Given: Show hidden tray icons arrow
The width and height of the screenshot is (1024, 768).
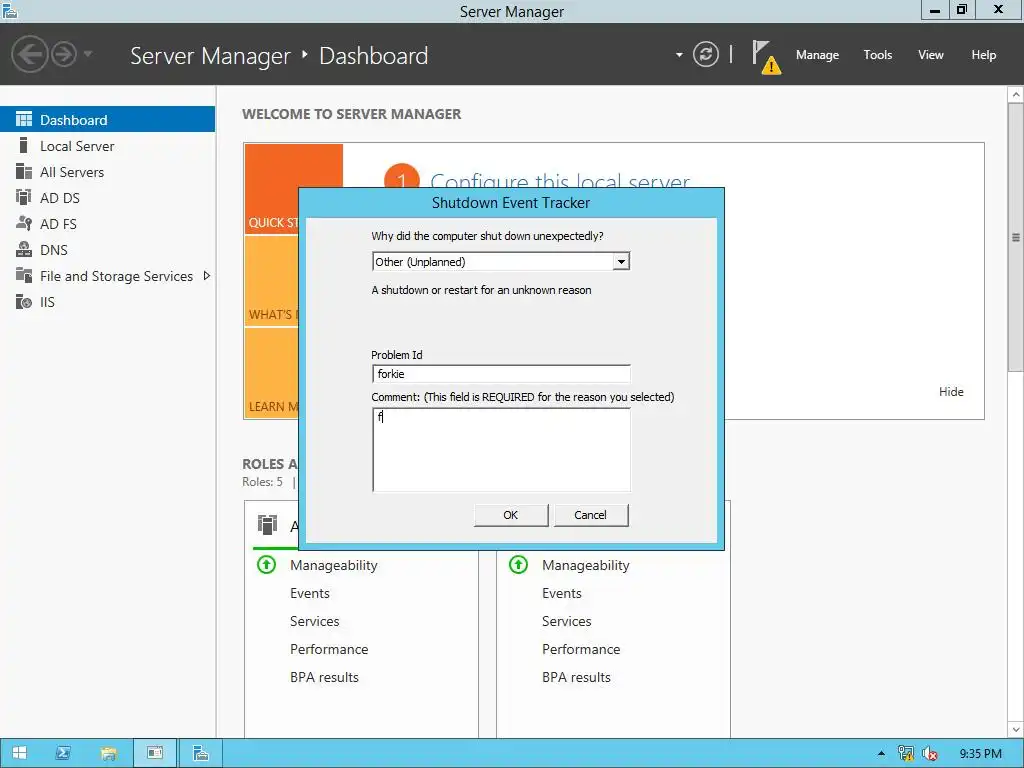Looking at the screenshot, I should coord(881,754).
